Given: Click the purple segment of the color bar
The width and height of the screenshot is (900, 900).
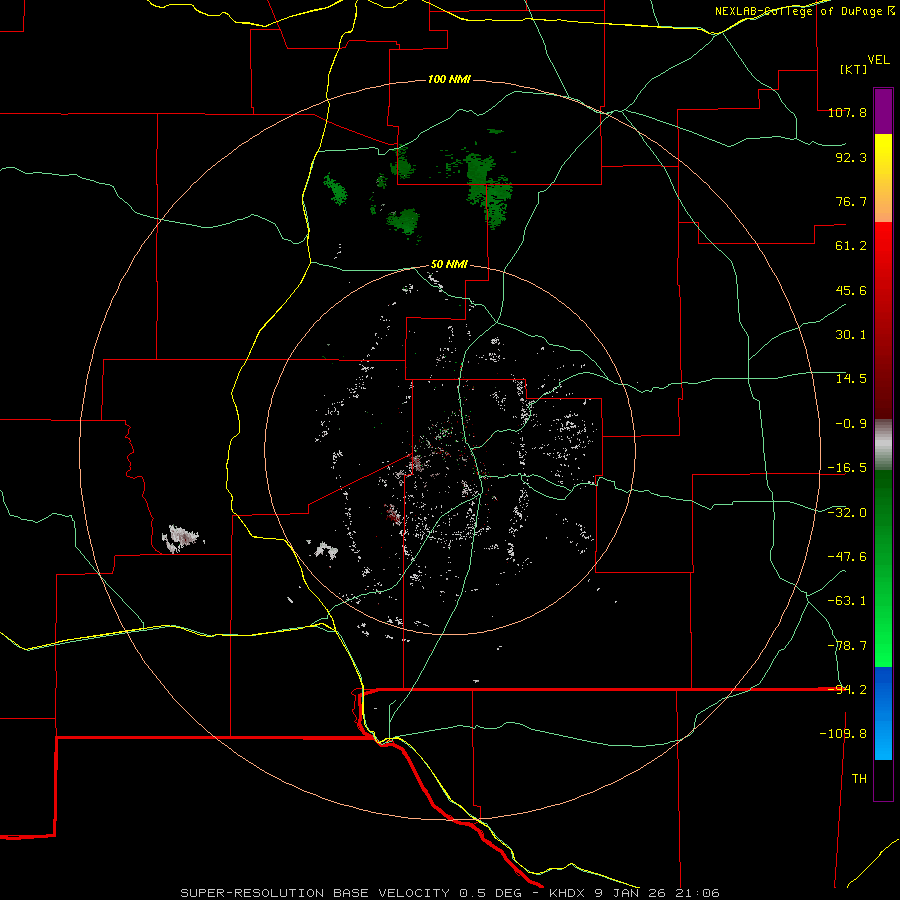Looking at the screenshot, I should click(883, 111).
